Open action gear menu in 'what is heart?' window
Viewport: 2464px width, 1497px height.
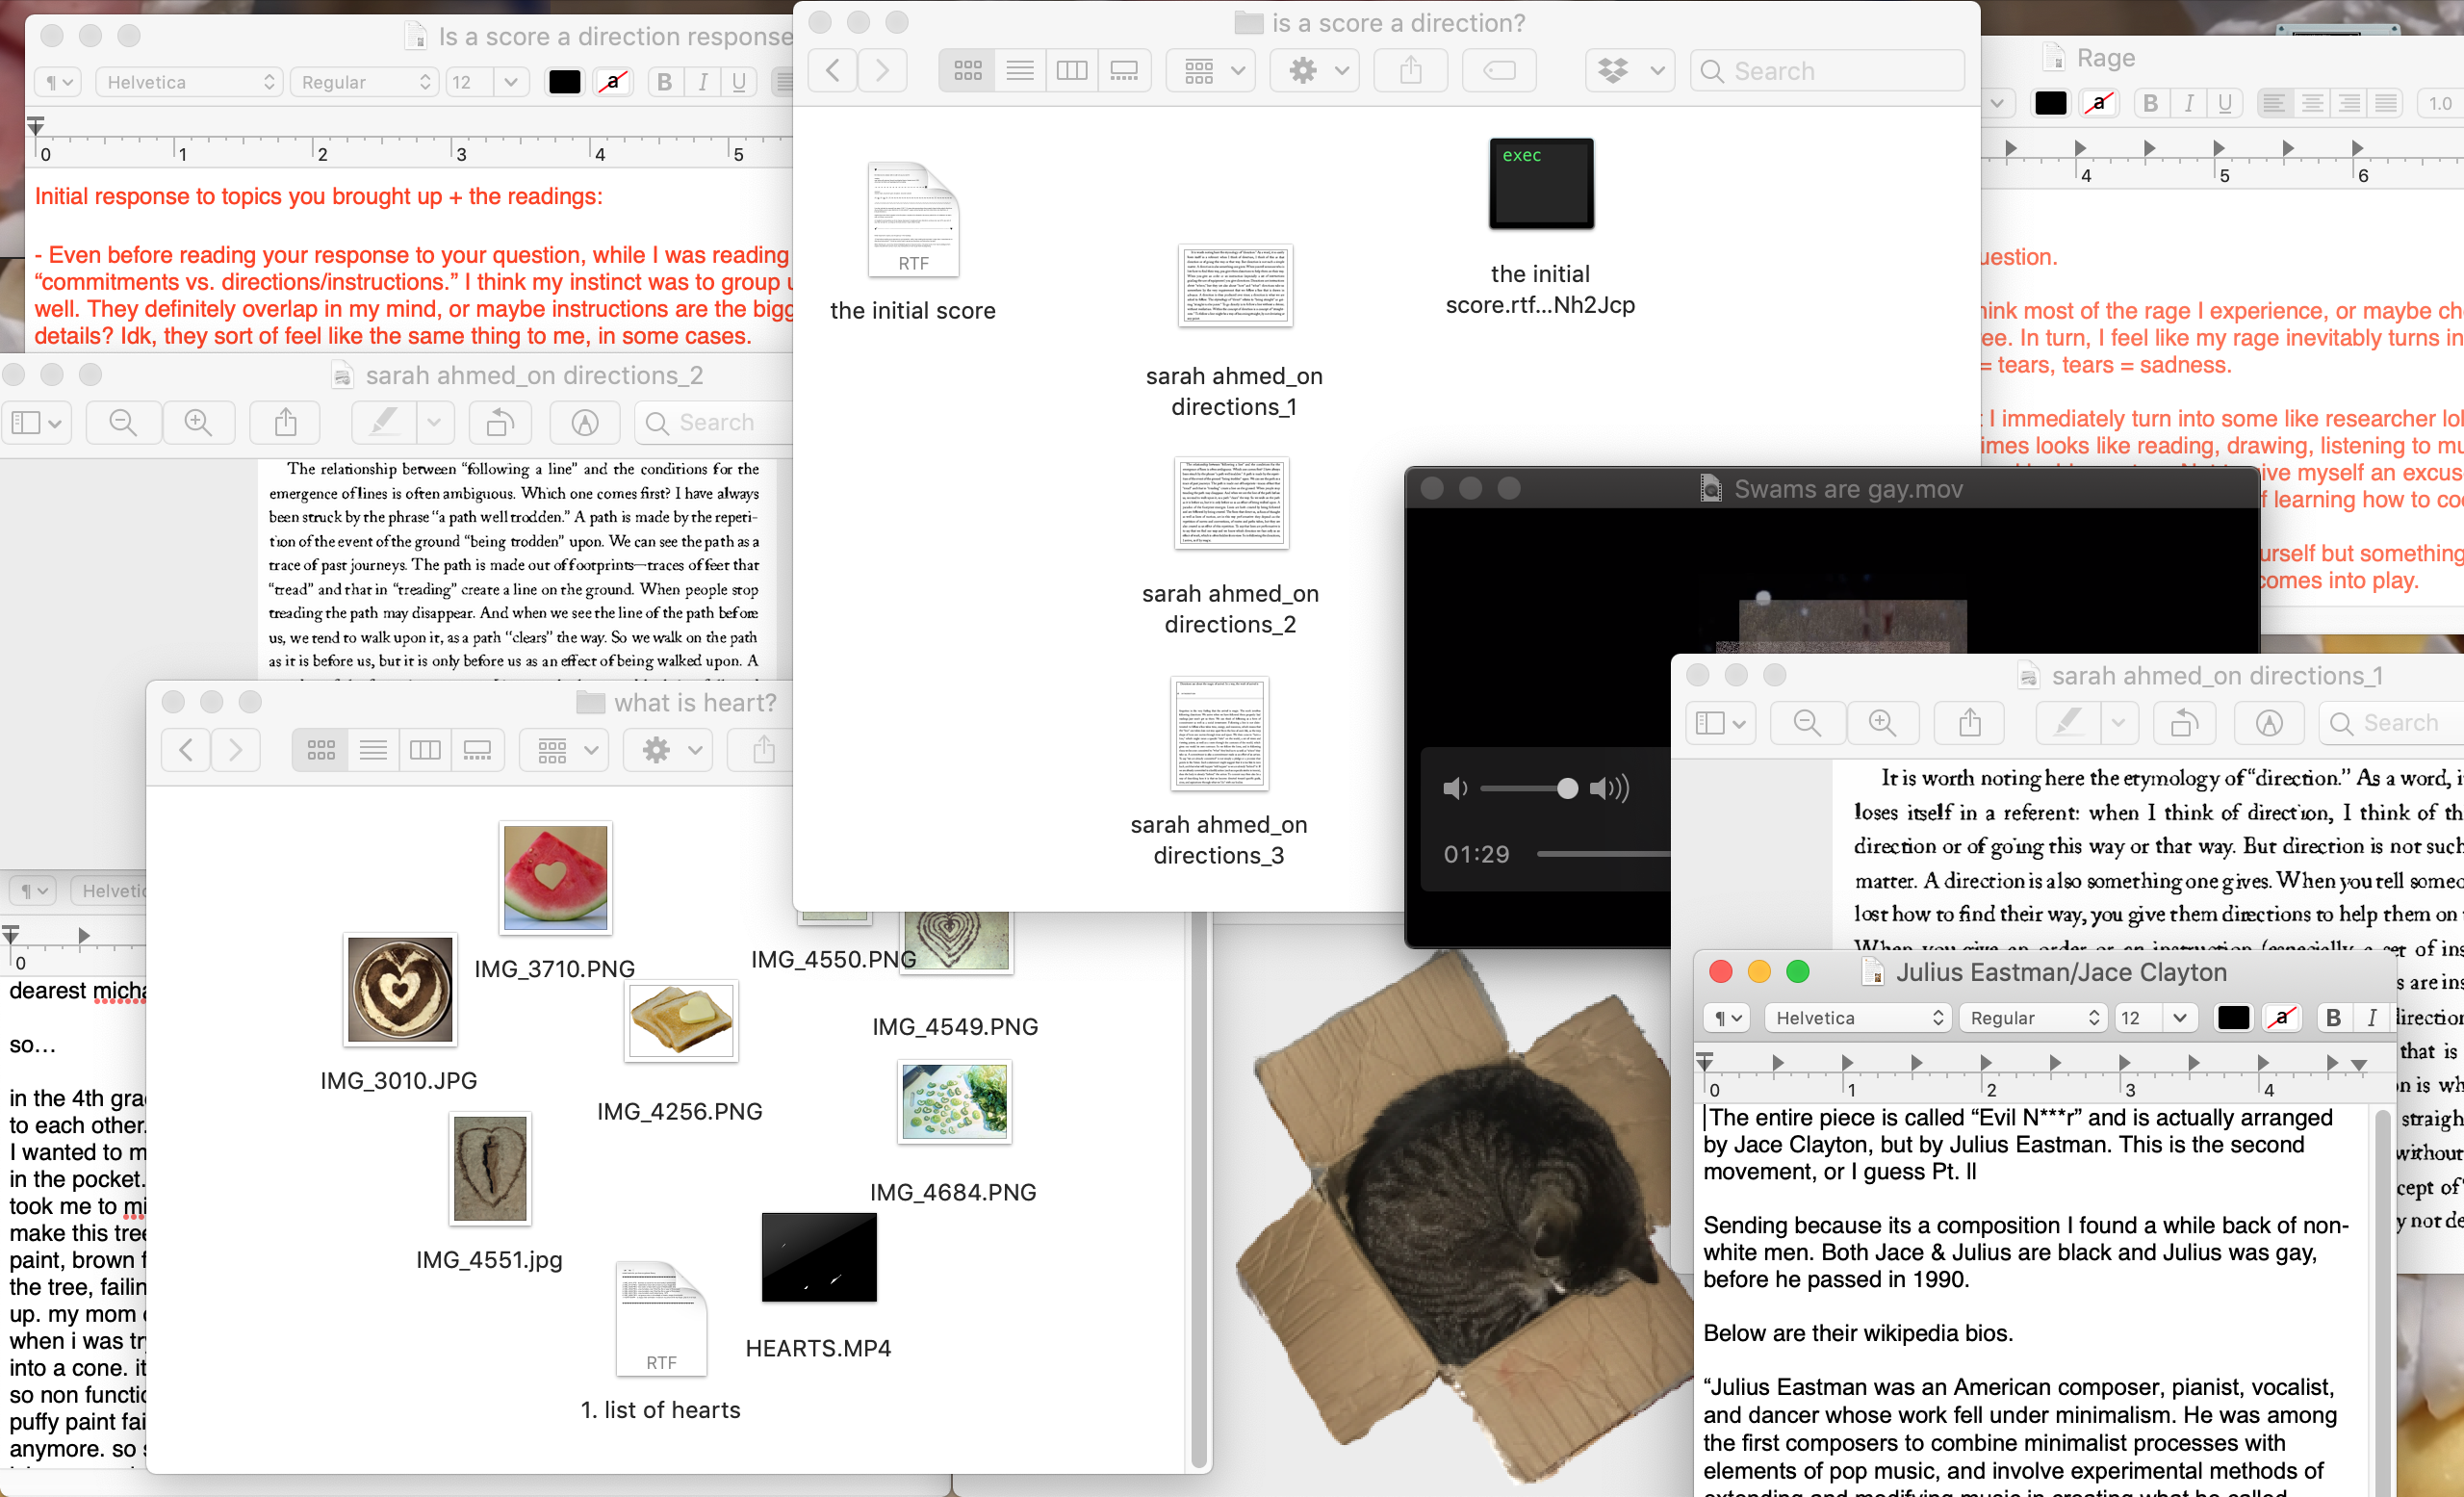(668, 749)
